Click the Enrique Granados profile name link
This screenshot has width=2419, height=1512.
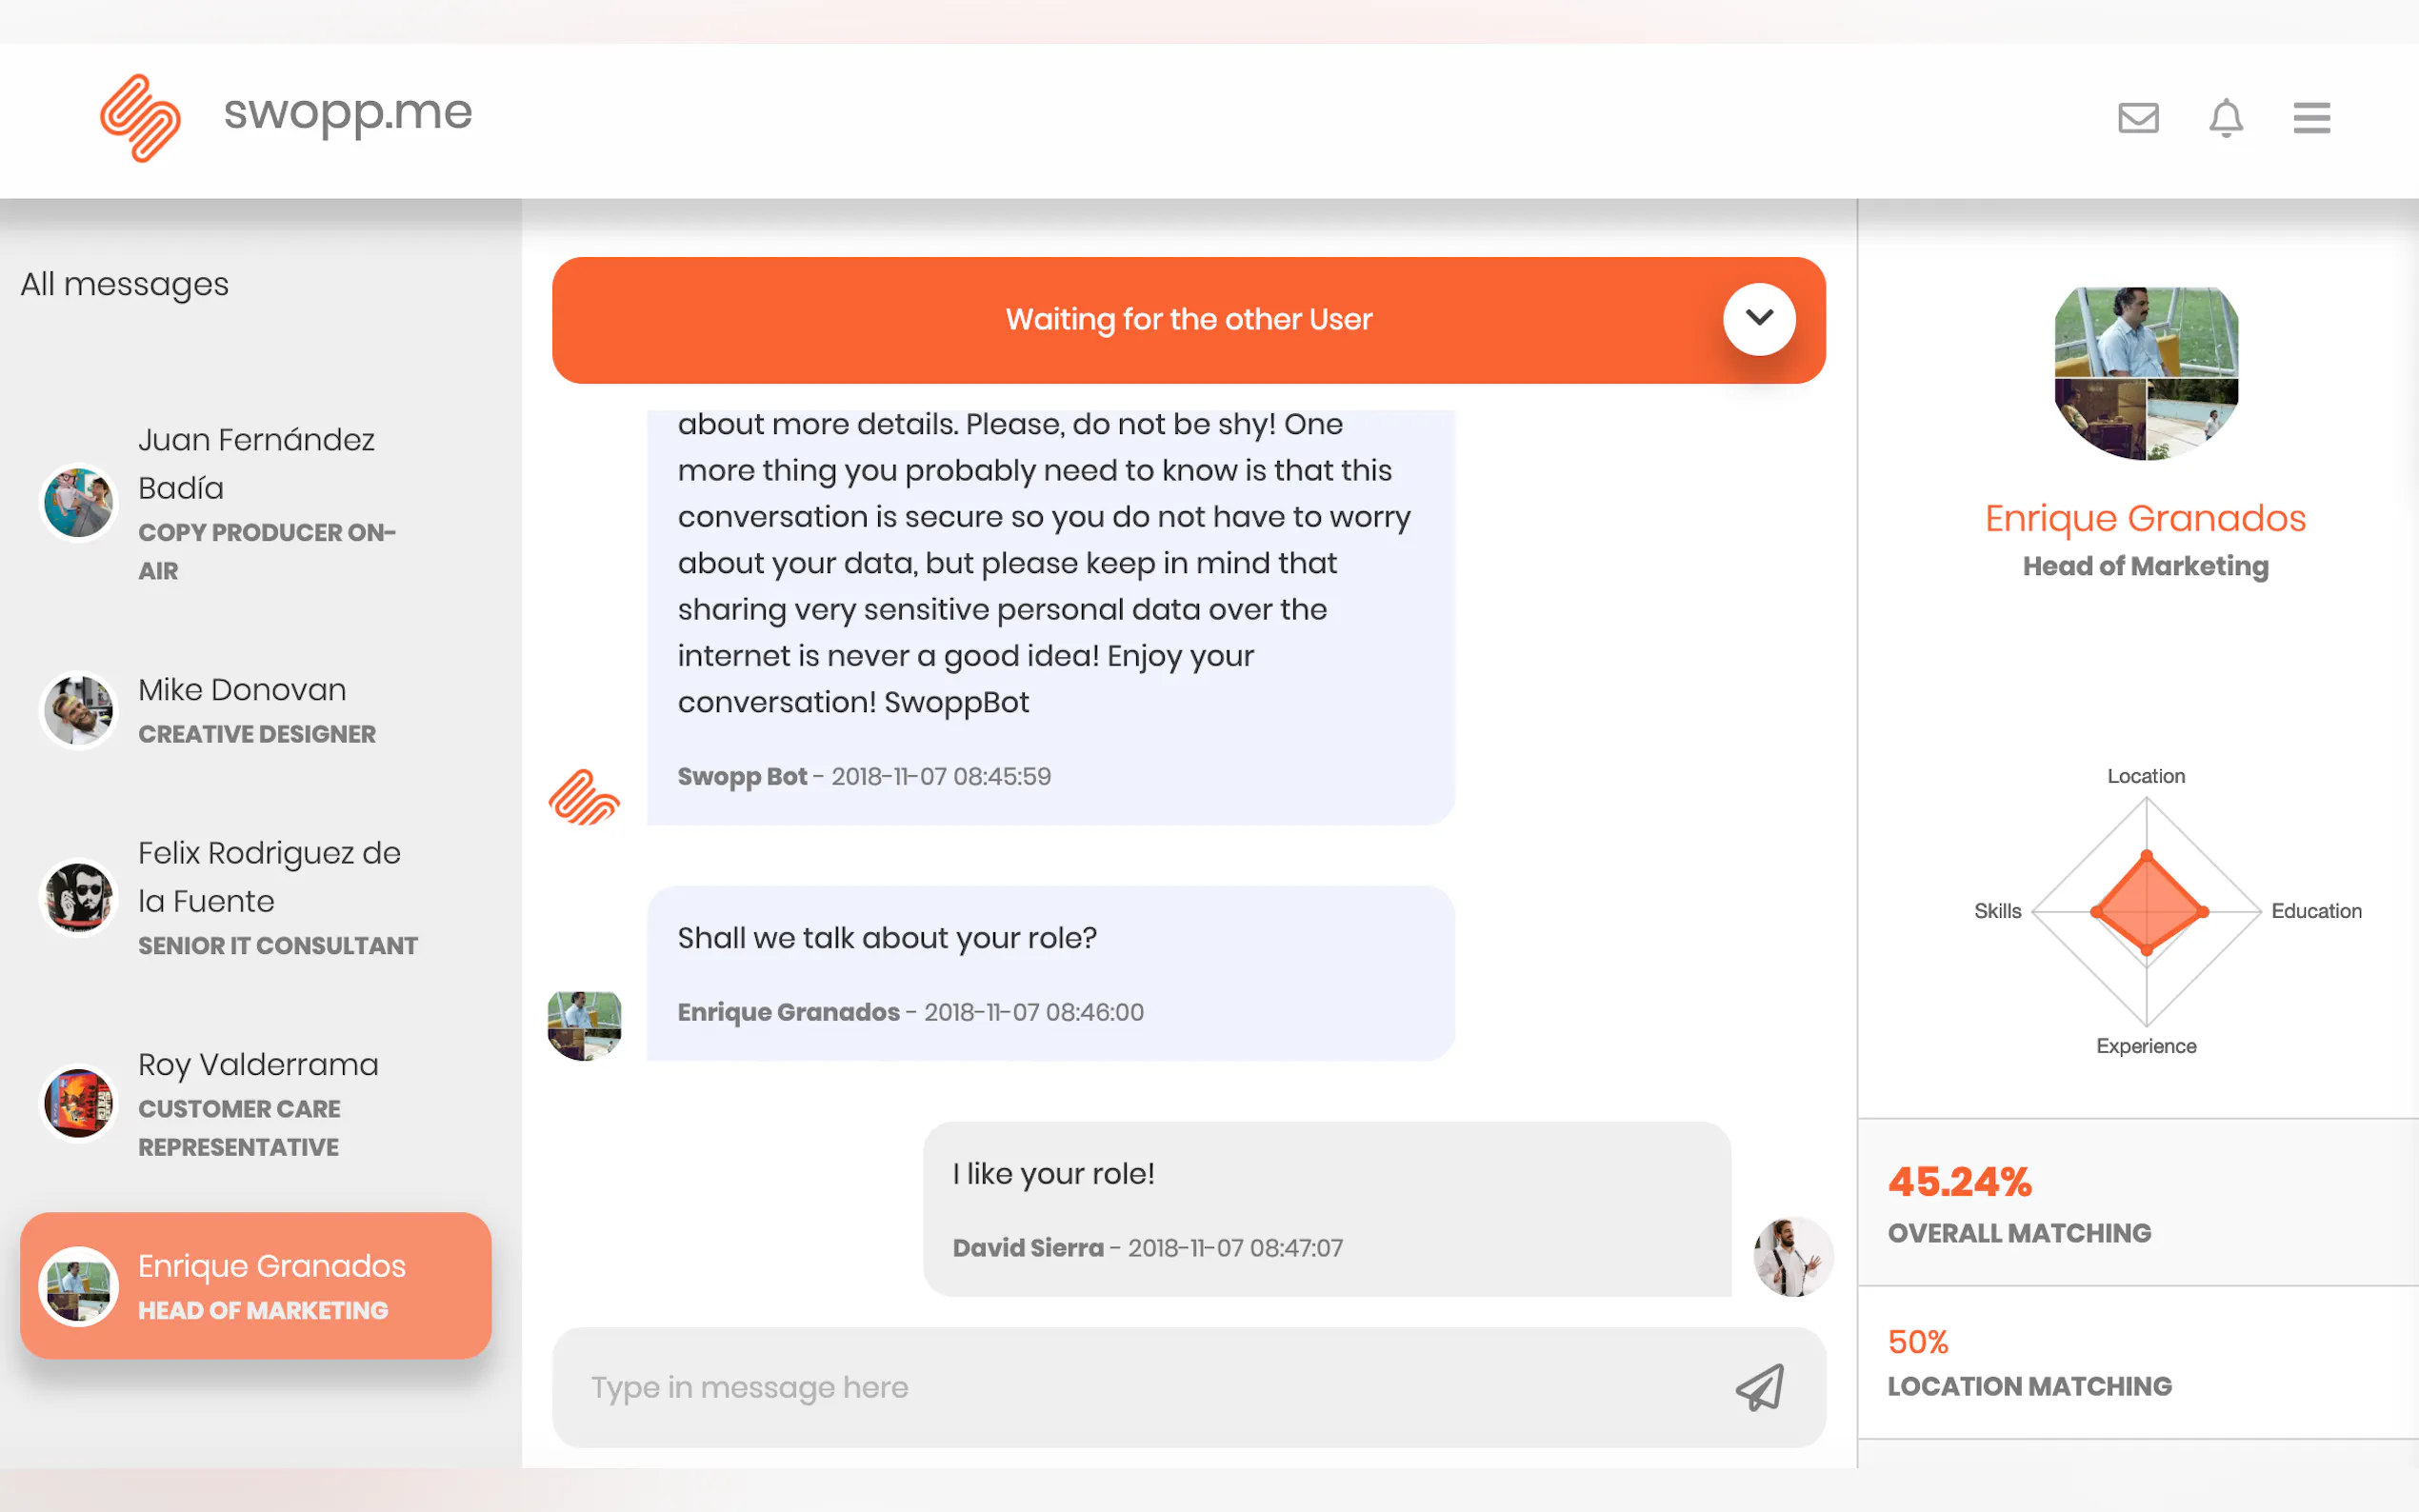(x=2145, y=518)
